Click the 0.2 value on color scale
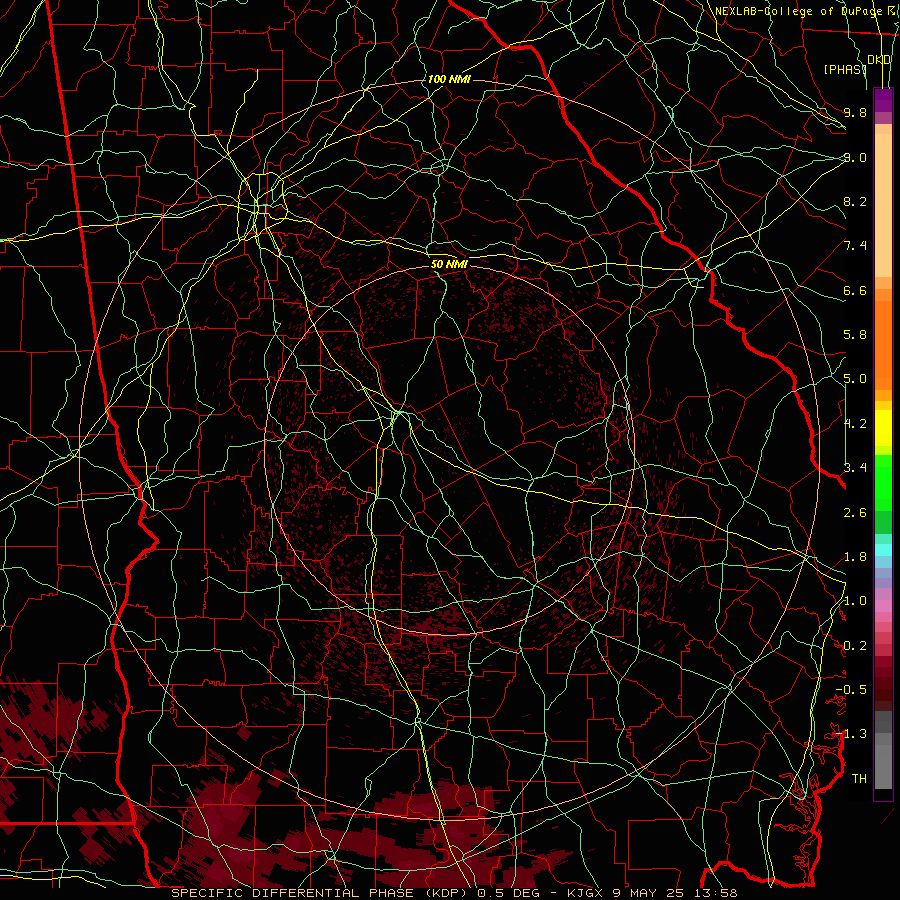 click(855, 646)
